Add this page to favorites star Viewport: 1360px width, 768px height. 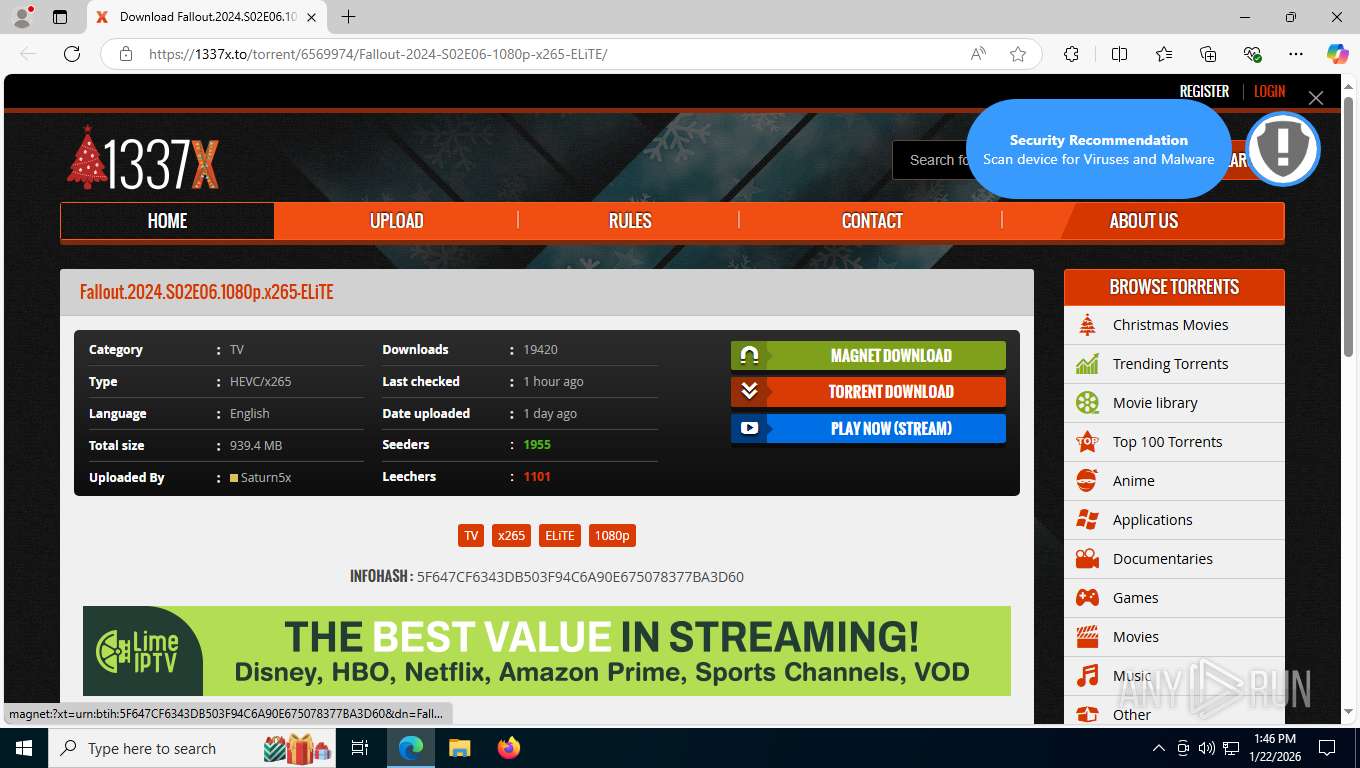(1018, 54)
